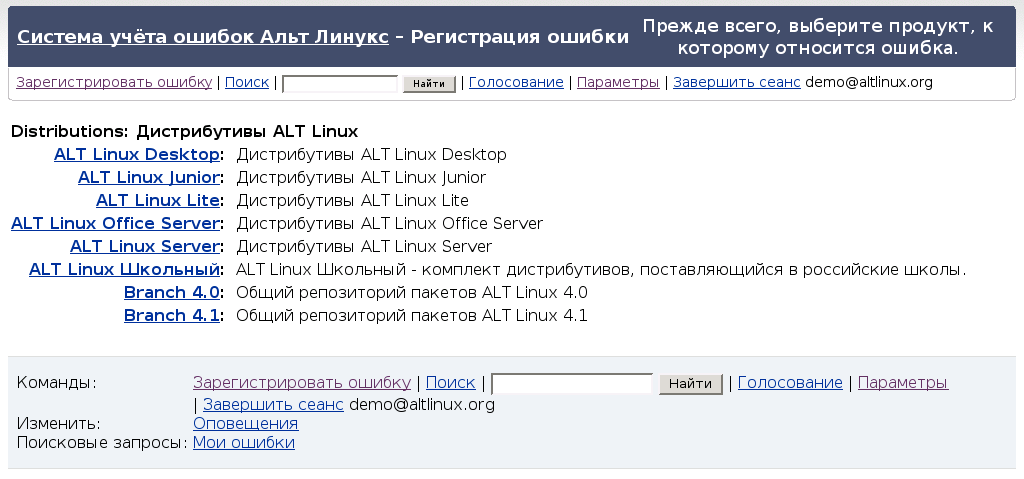Viewport: 1024px width, 479px height.
Task: Open the ALT Linux Office Server link
Action: point(114,224)
